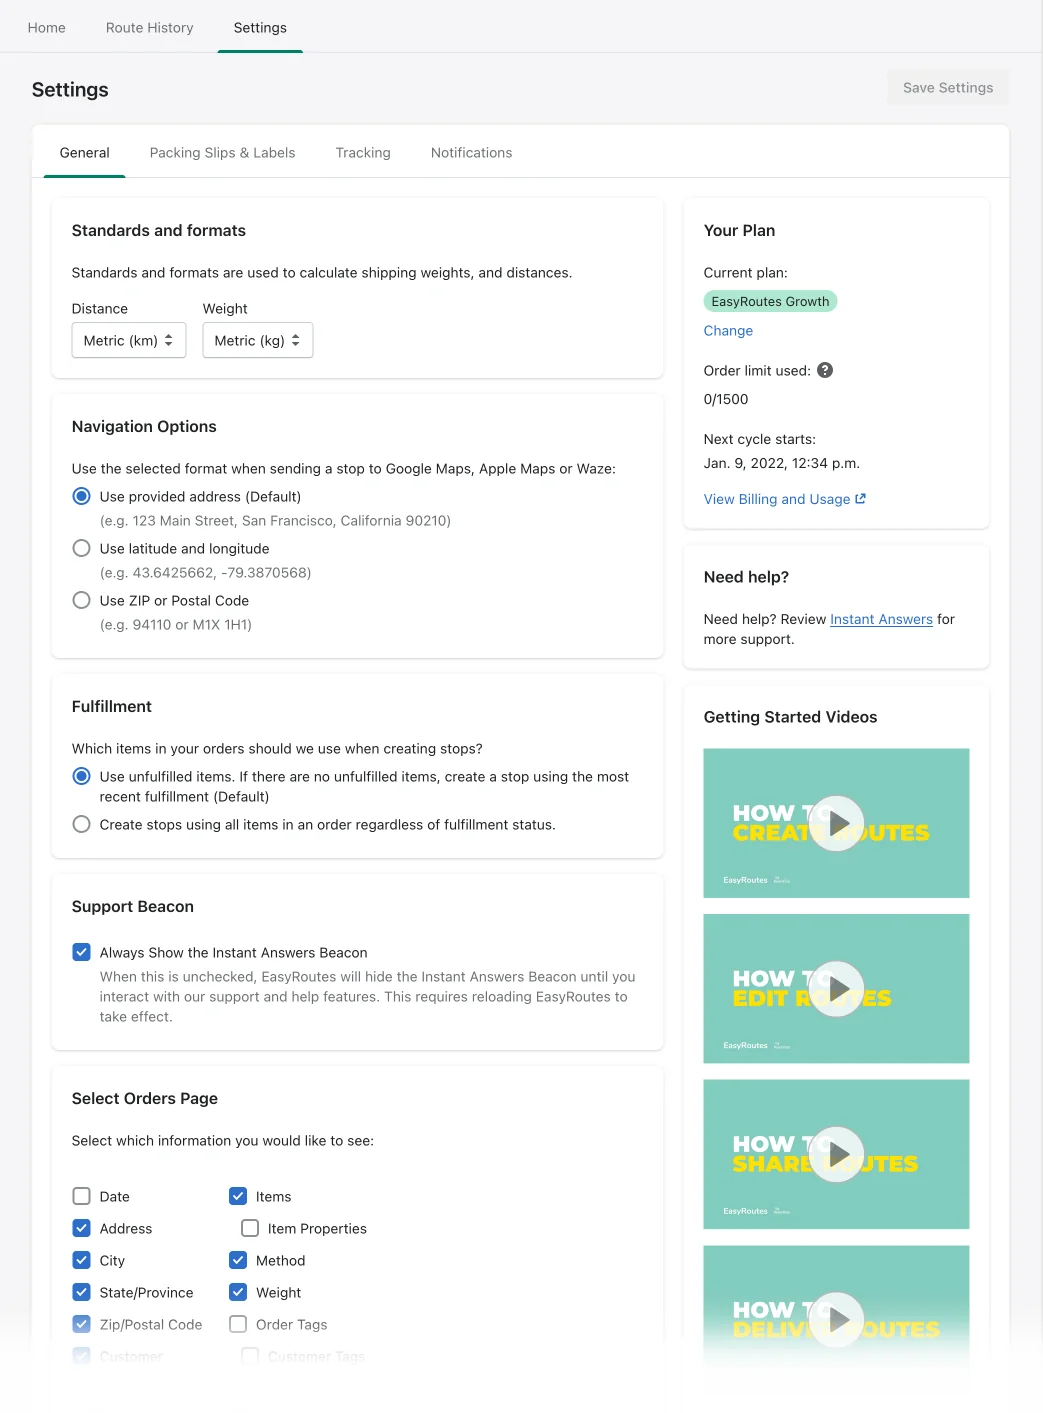
Task: Uncheck the Items checkbox
Action: pos(238,1196)
